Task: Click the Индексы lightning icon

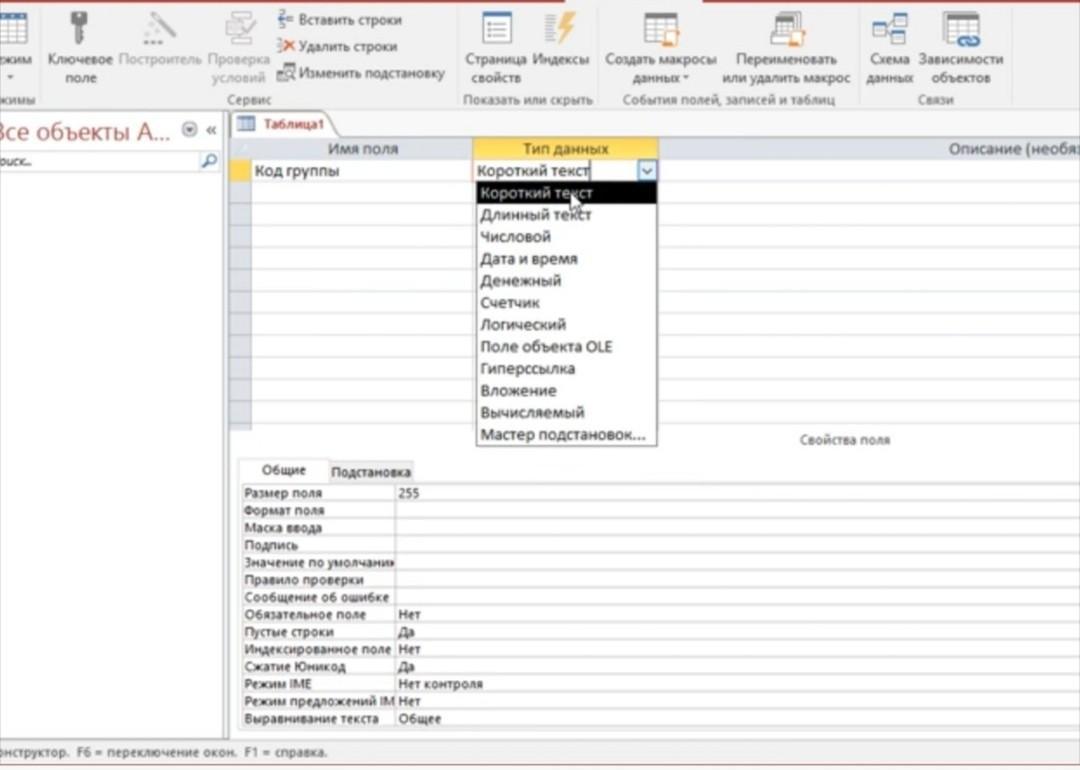Action: coord(560,29)
